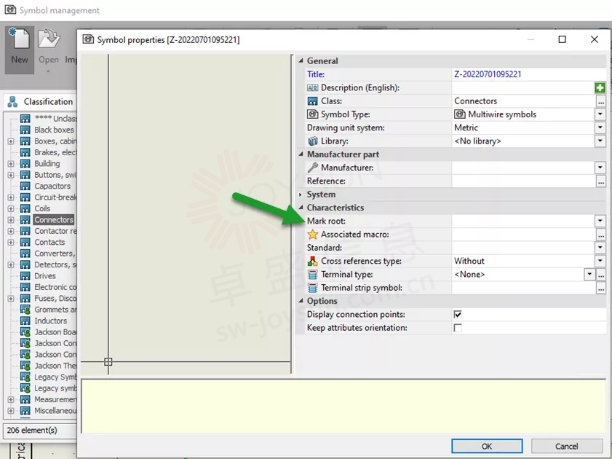The width and height of the screenshot is (612, 459).
Task: Expand the Measurement tree node
Action: [x=11, y=400]
